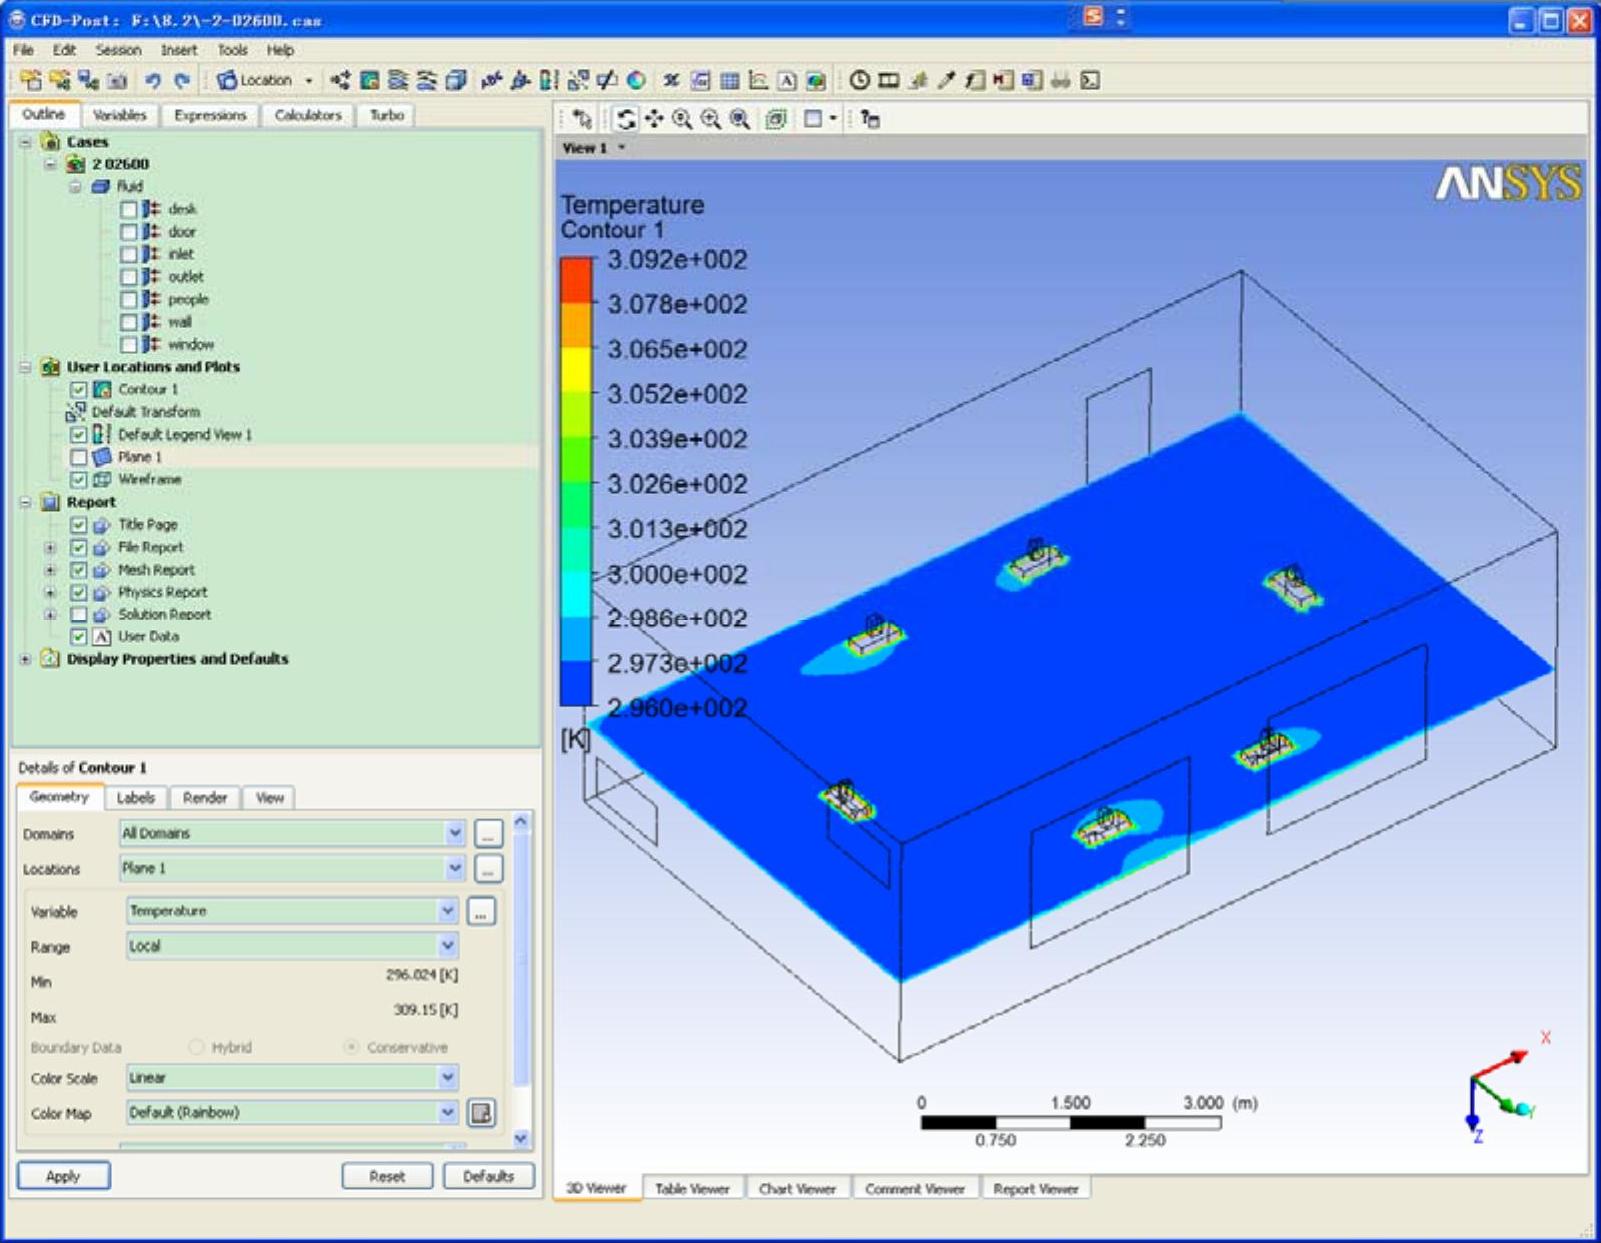Open the Labels tab in details
The image size is (1601, 1243).
tap(135, 797)
